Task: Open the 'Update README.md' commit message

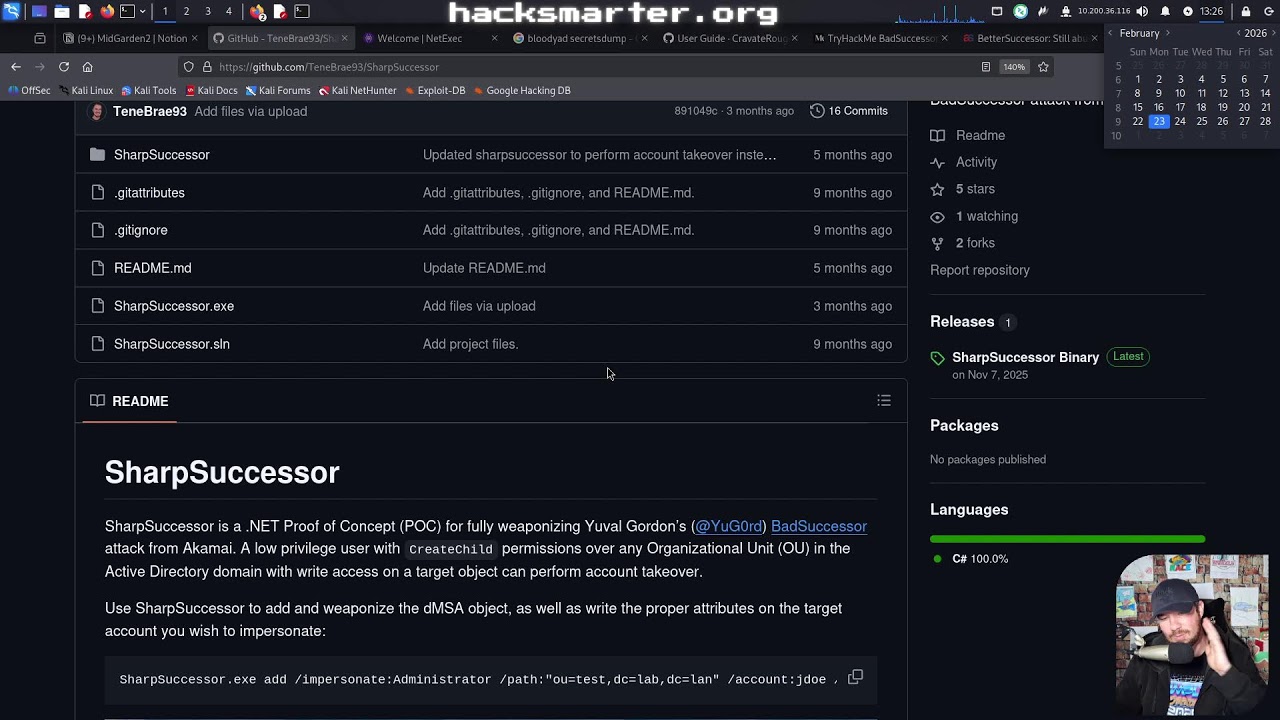Action: pos(484,268)
